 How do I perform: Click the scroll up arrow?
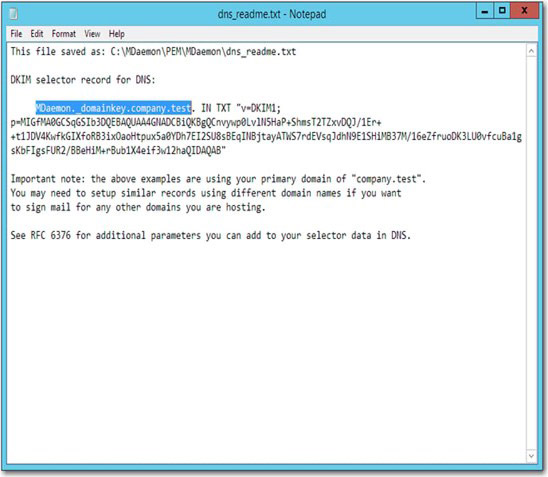pos(531,51)
